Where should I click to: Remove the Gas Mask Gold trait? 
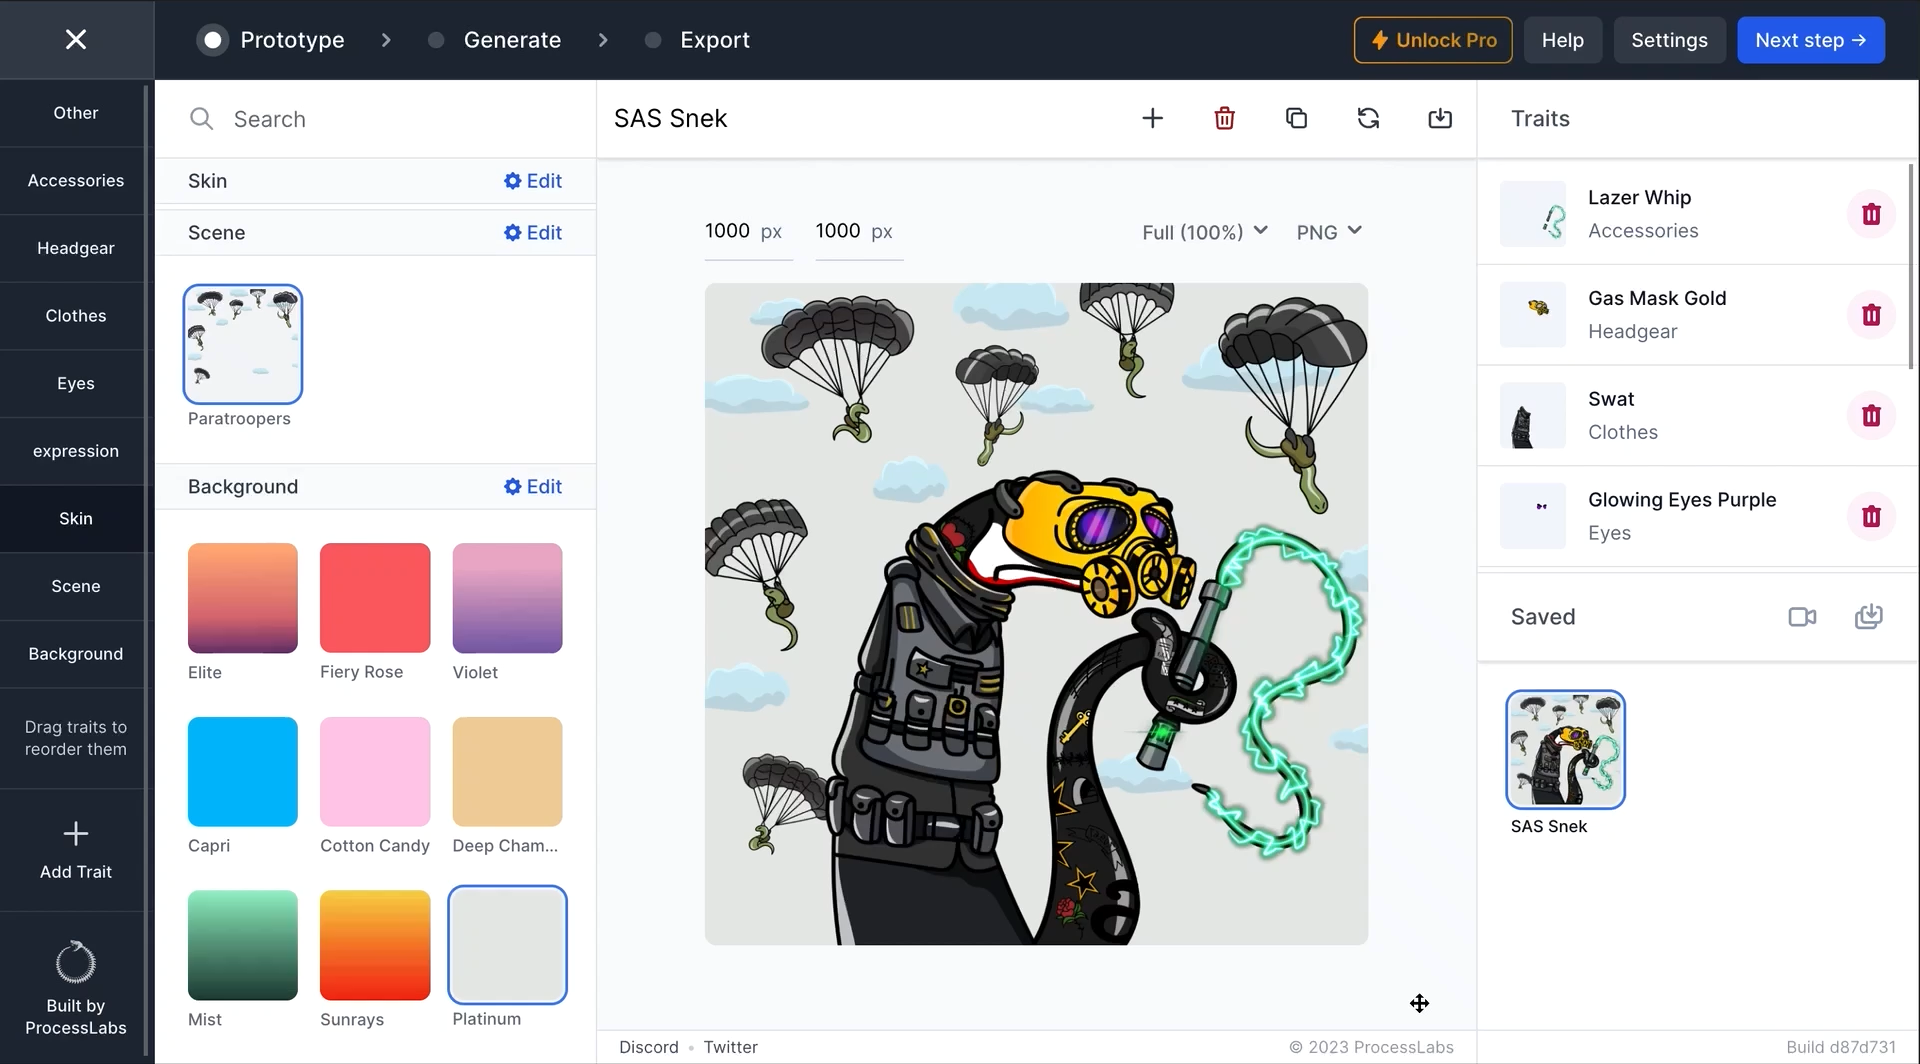click(1871, 315)
